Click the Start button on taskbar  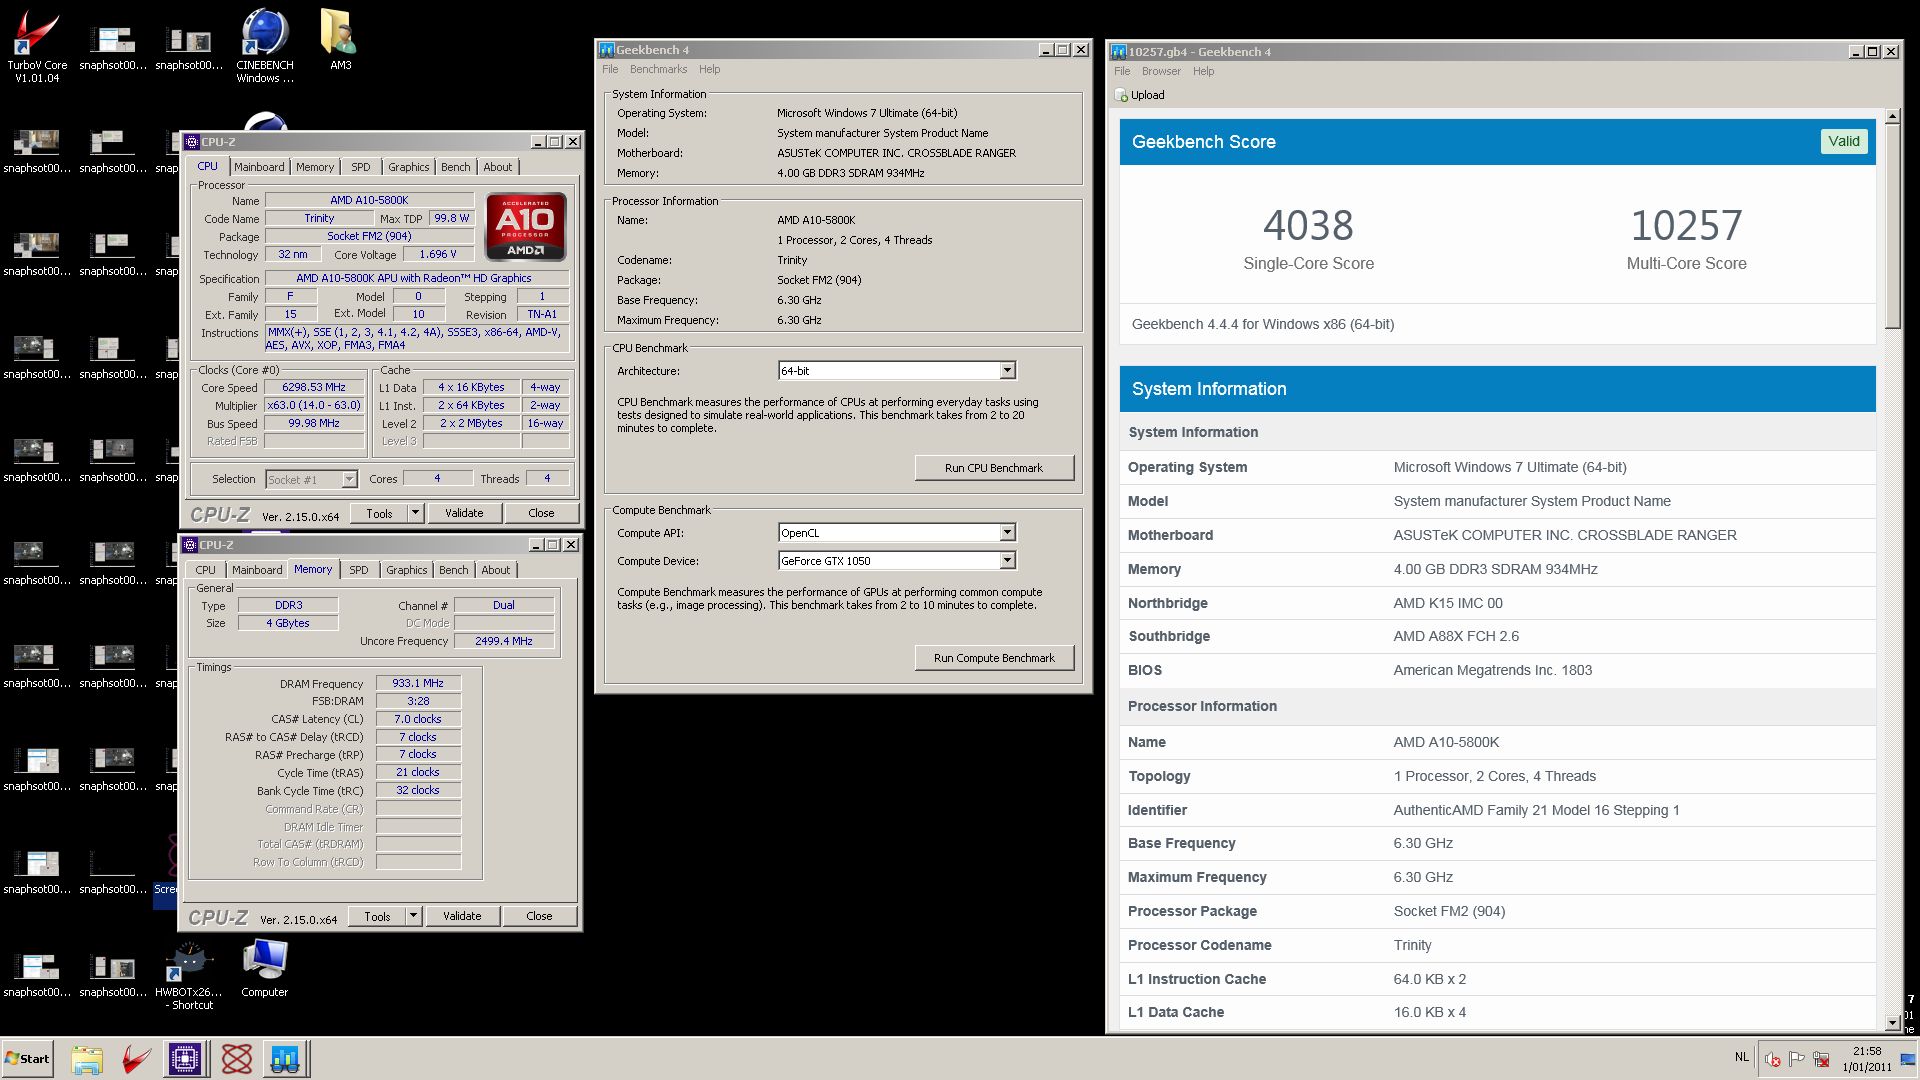pyautogui.click(x=28, y=1058)
